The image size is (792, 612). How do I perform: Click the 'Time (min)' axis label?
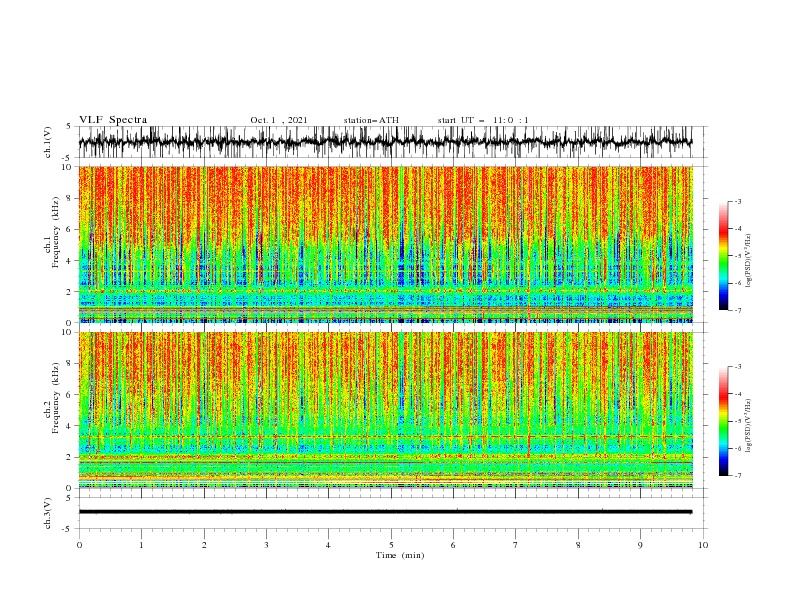coord(400,555)
